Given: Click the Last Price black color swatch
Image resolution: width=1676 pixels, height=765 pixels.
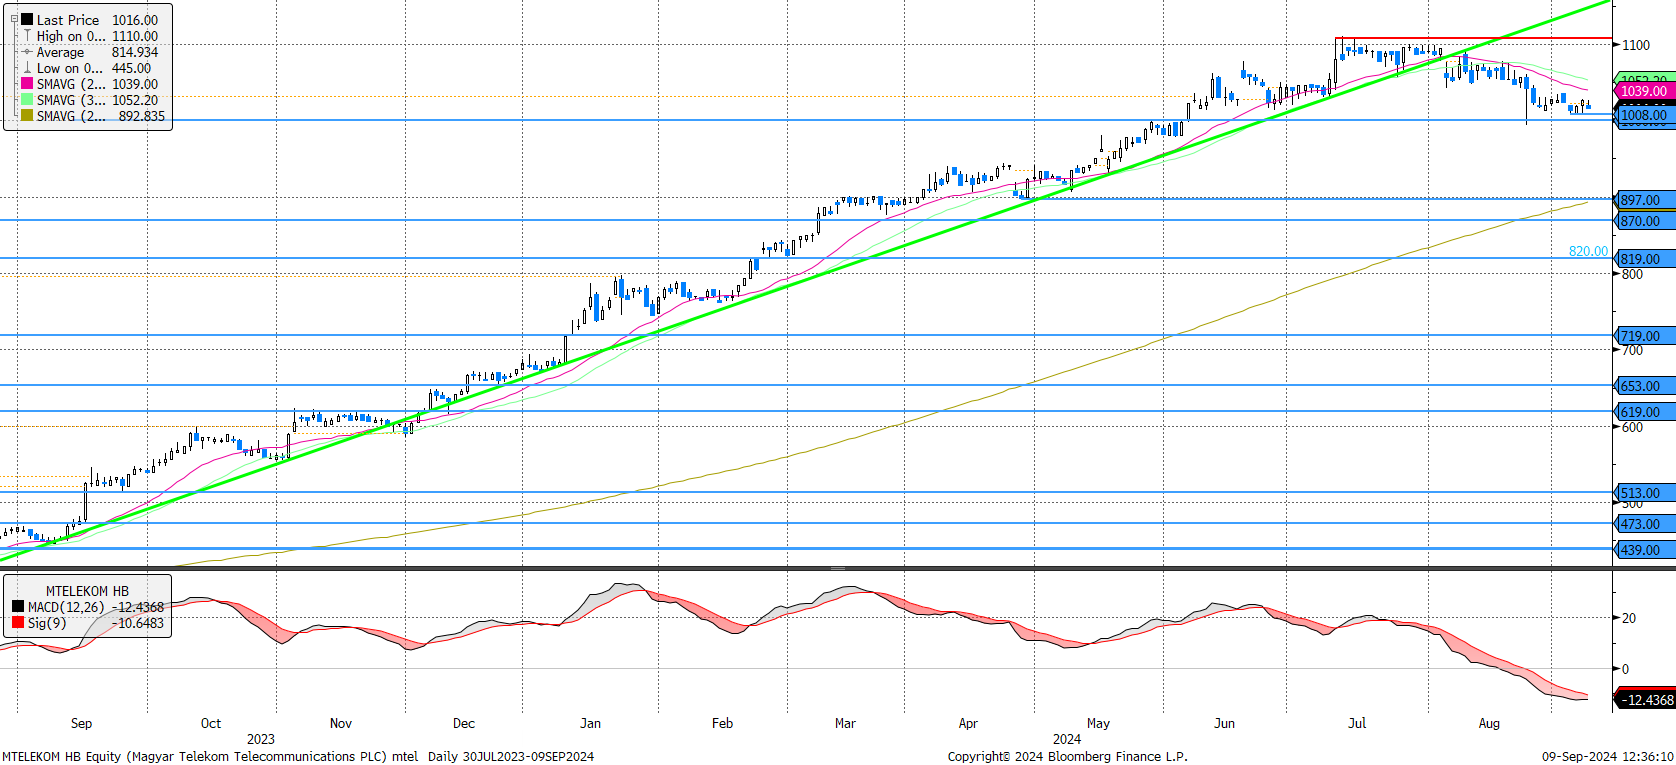Looking at the screenshot, I should [x=28, y=20].
